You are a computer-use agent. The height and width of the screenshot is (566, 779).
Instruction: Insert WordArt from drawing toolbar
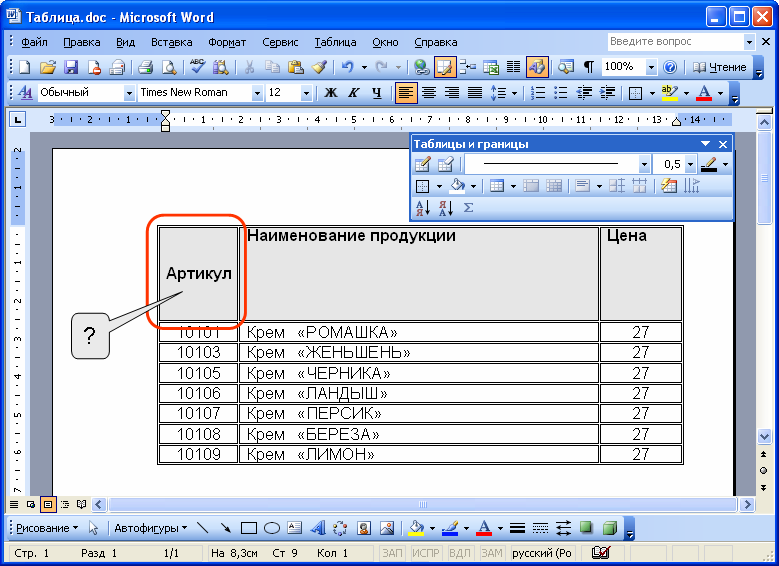coord(317,528)
